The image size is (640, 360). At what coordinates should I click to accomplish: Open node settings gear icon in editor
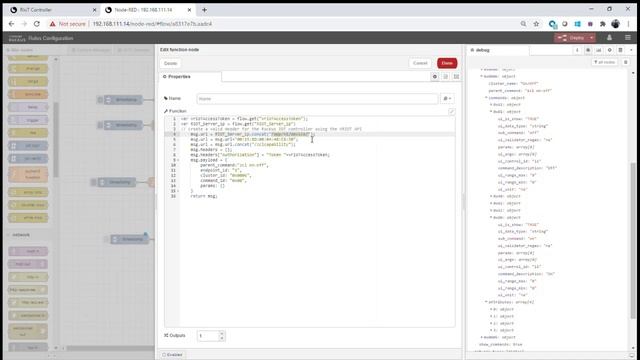435,77
